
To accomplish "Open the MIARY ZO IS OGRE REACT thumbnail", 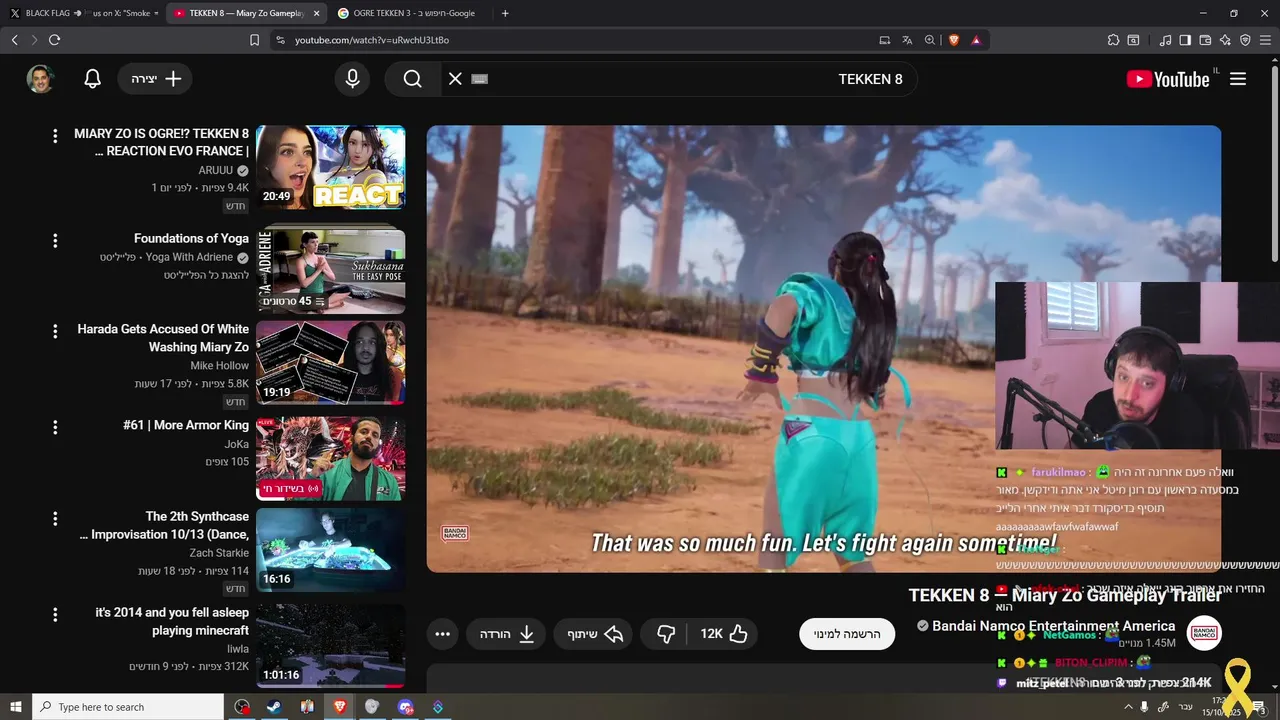I will tap(330, 167).
